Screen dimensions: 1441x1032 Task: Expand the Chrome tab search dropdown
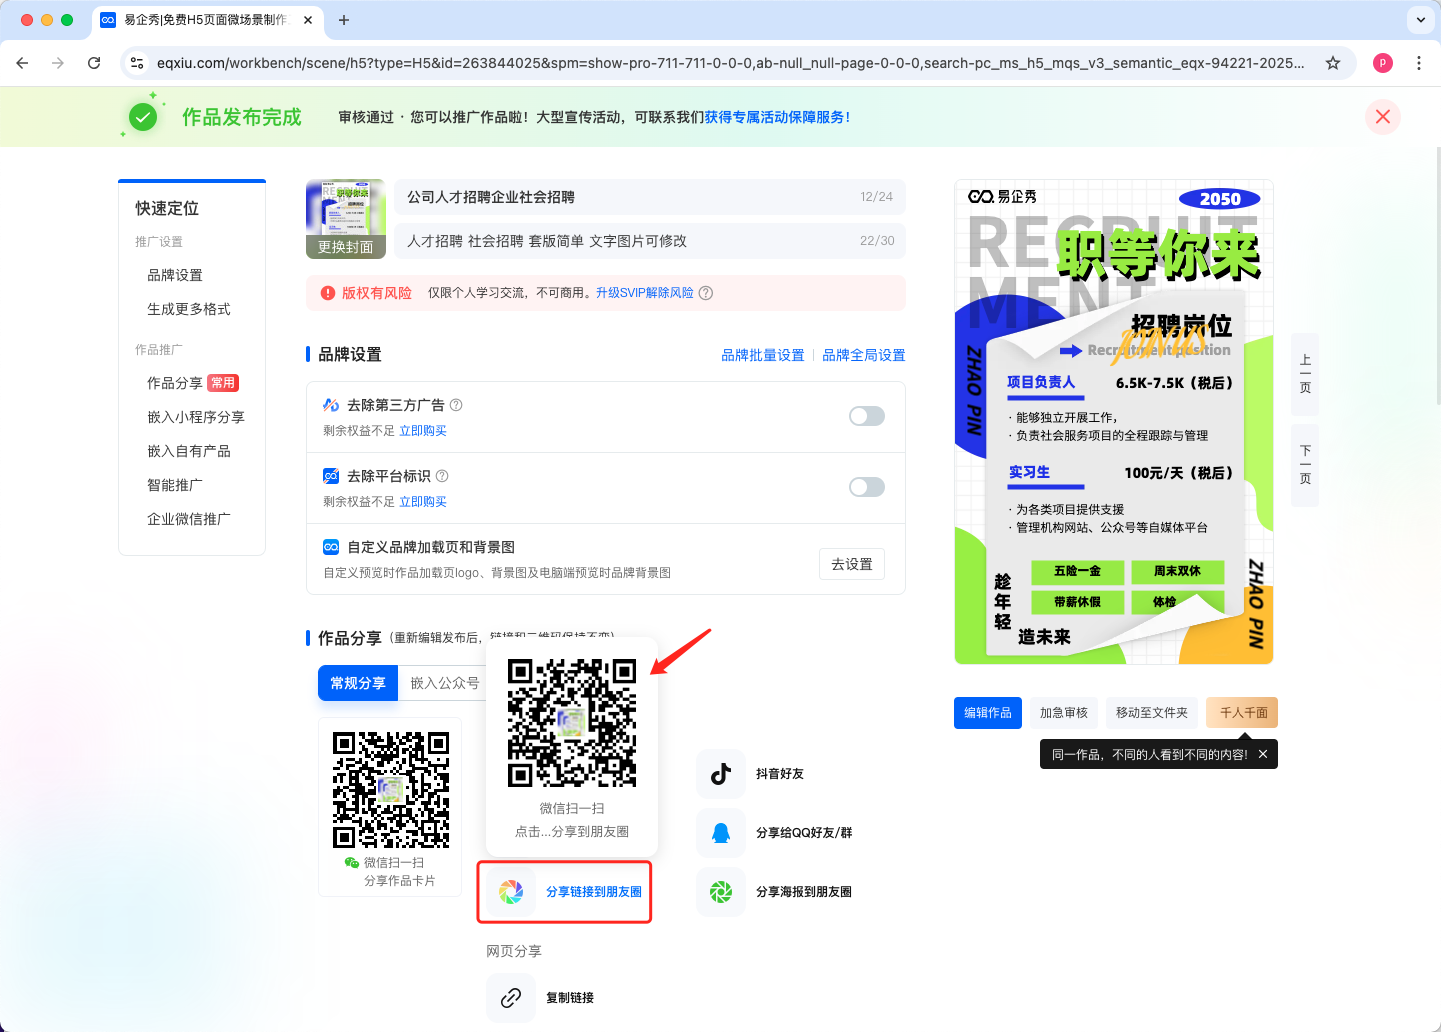pyautogui.click(x=1420, y=20)
